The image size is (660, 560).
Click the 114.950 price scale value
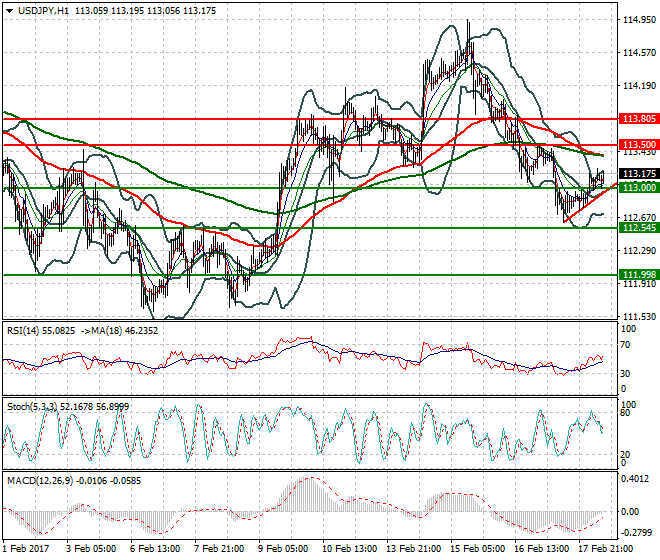tap(639, 19)
